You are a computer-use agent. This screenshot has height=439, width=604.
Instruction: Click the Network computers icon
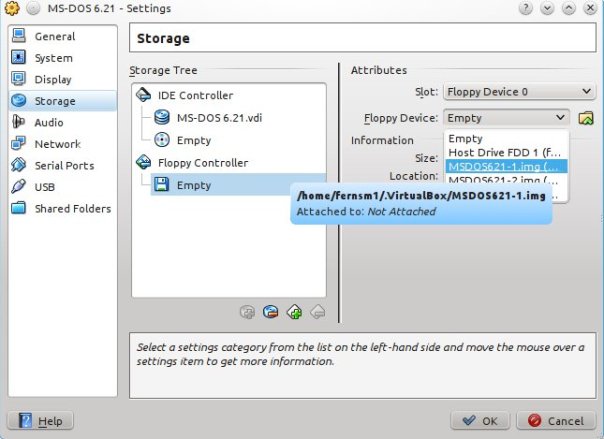click(18, 143)
